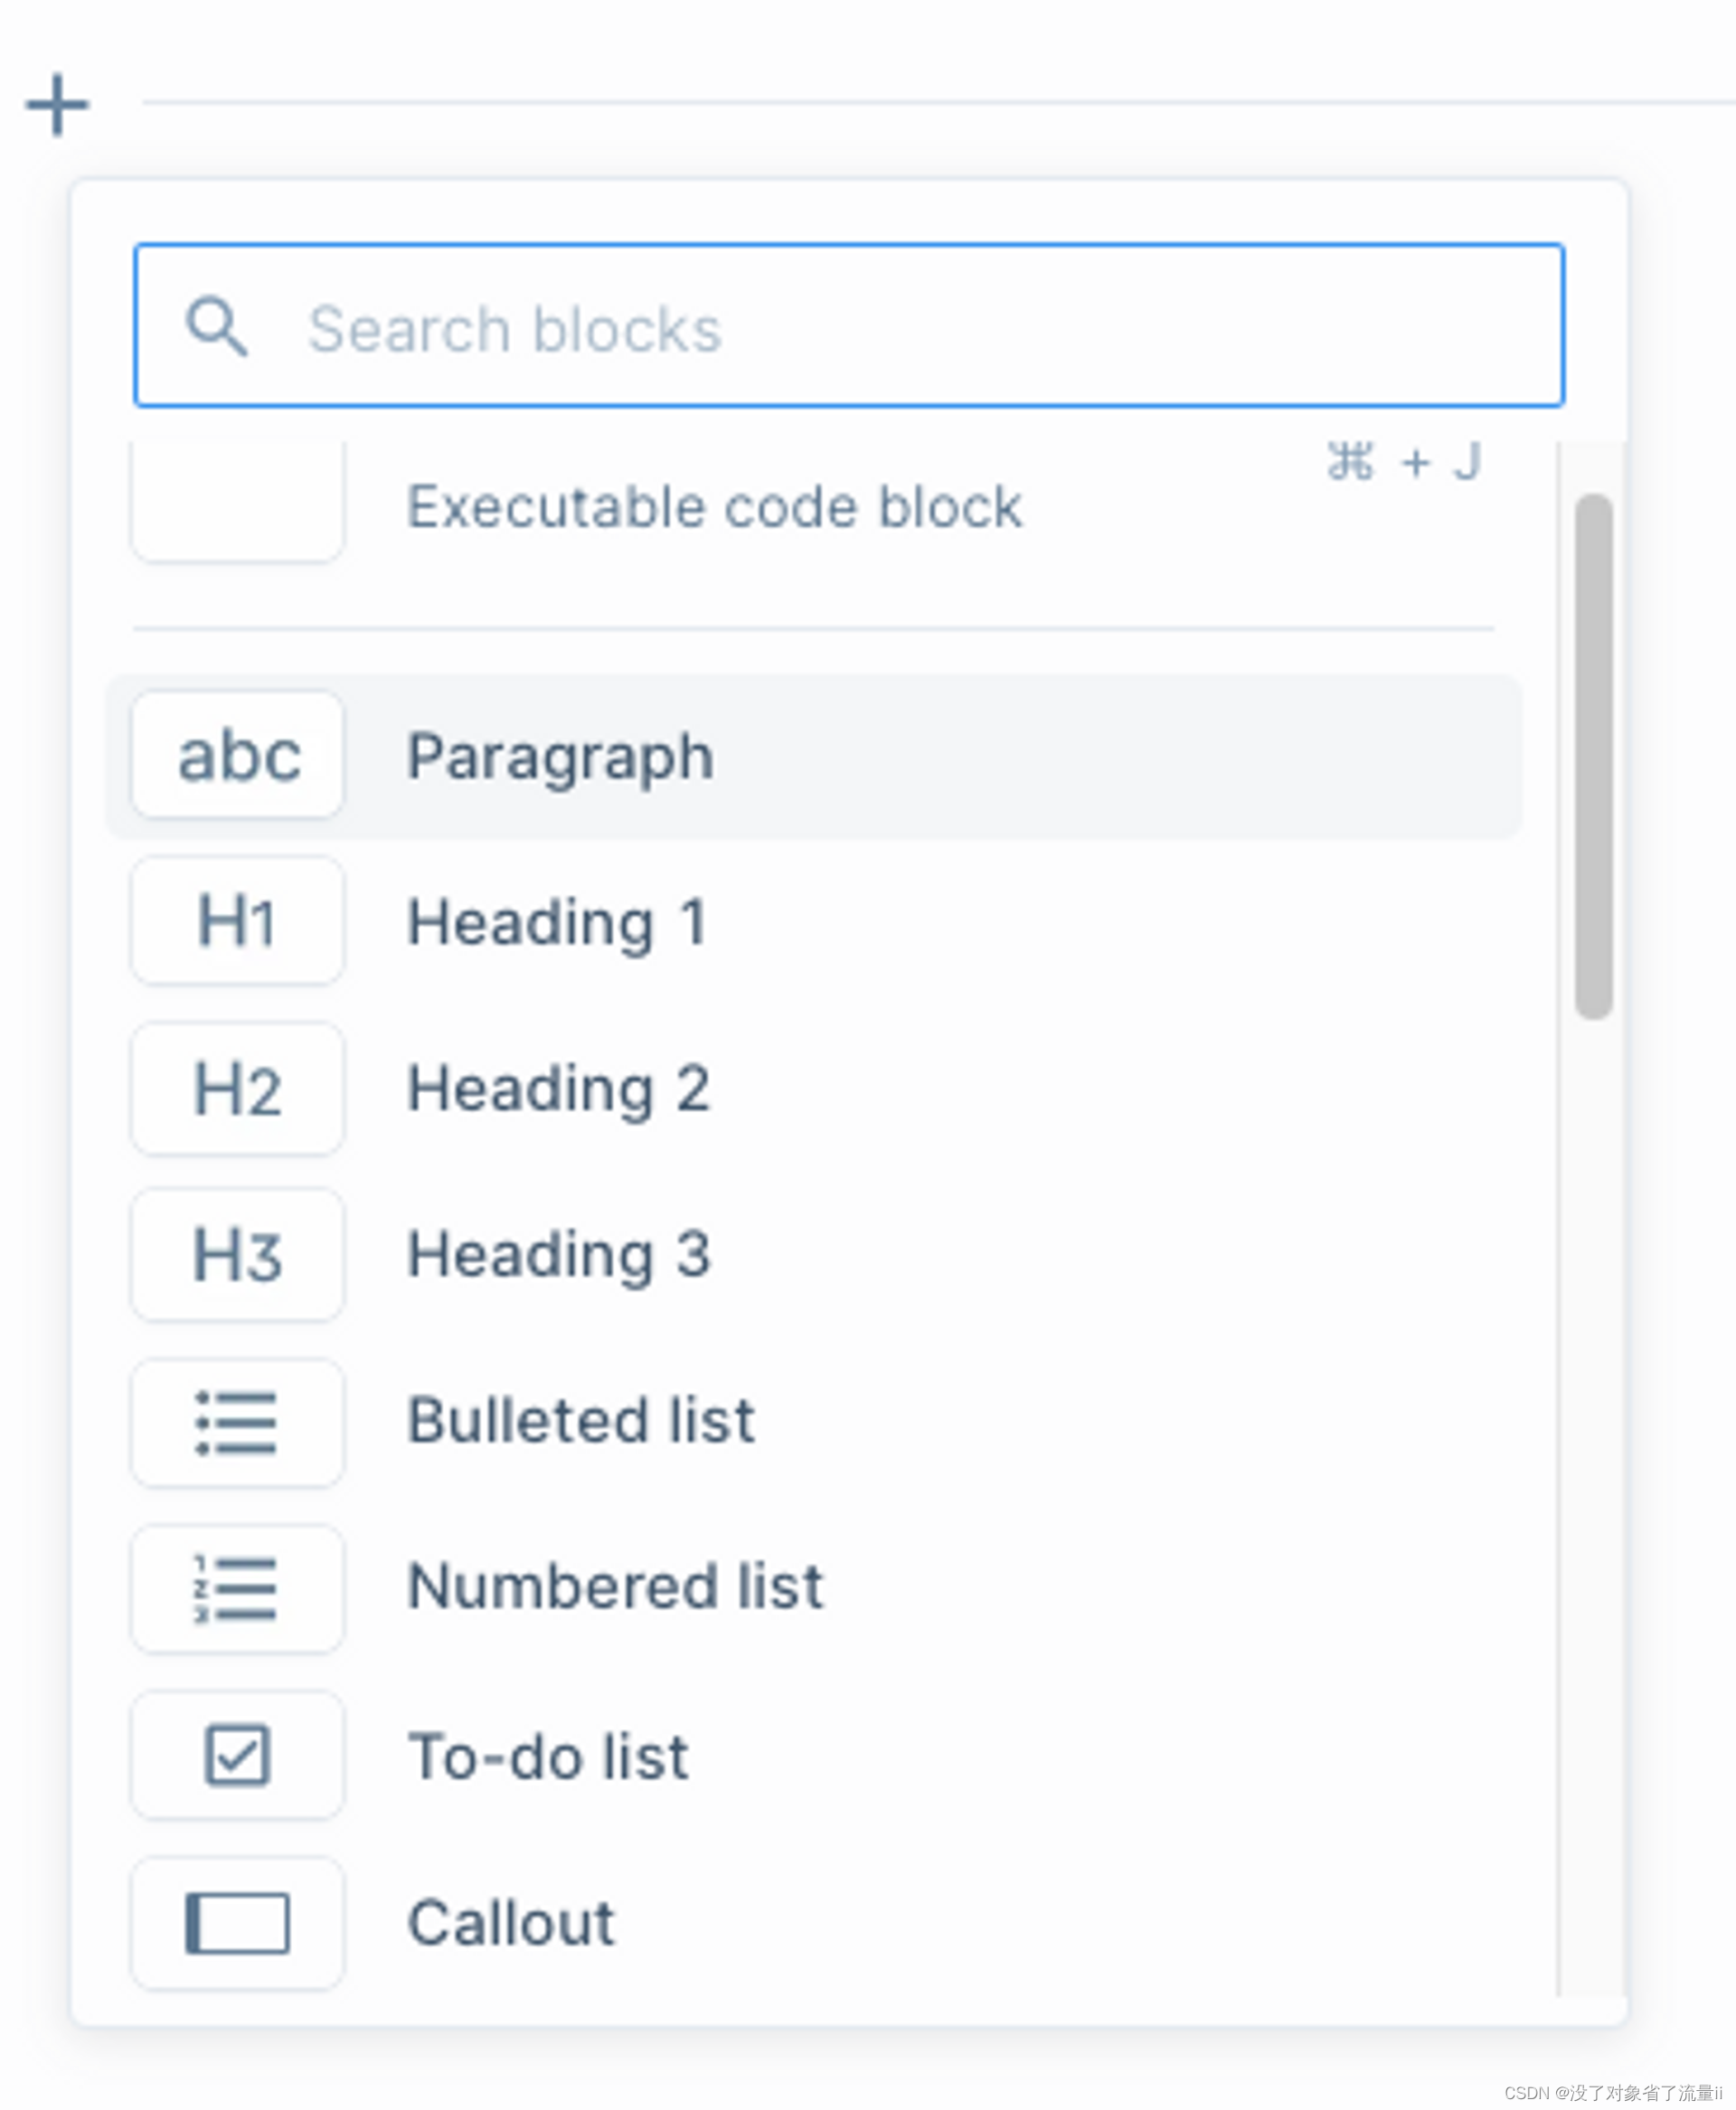Choose the Heading 2 block

559,1088
